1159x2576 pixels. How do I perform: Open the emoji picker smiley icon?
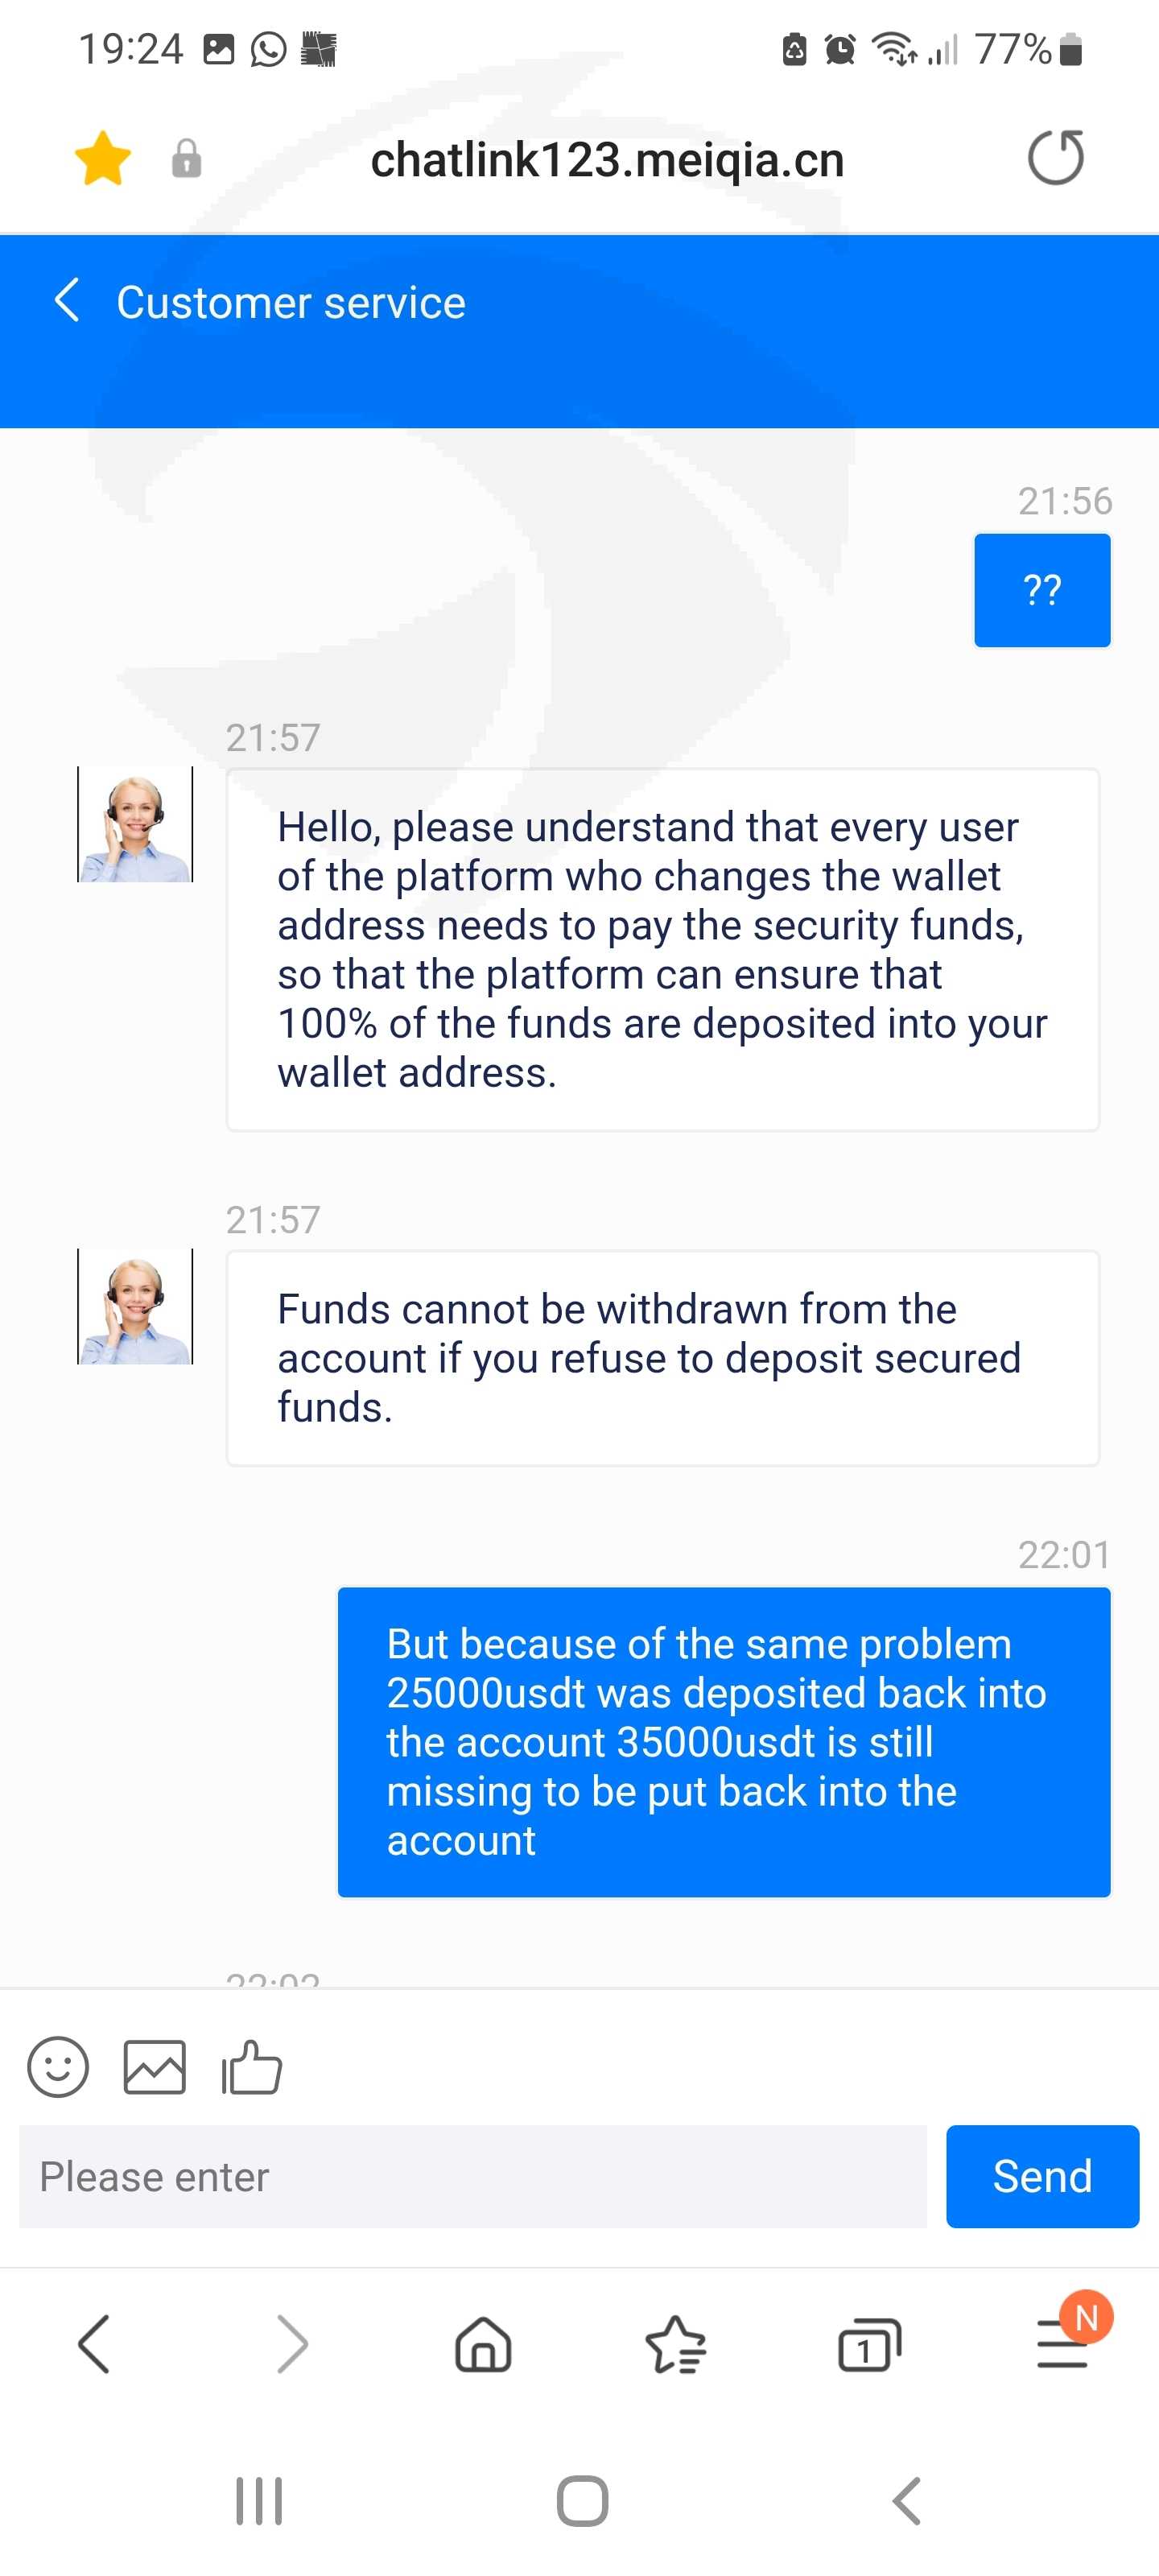point(58,2067)
